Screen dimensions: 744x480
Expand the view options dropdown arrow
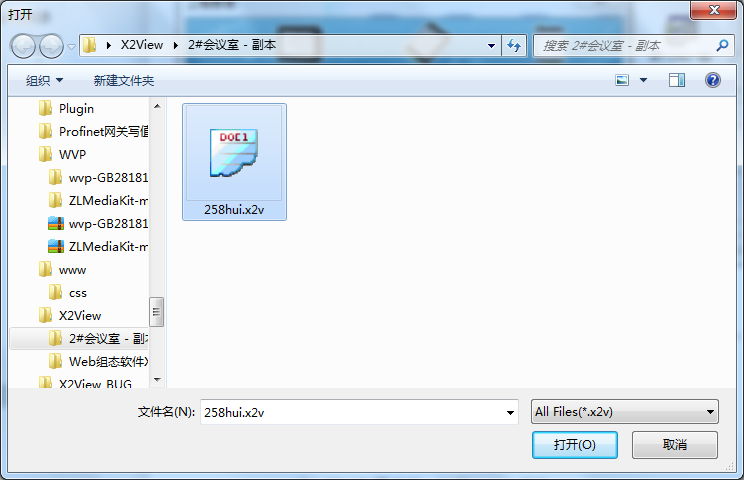[x=643, y=80]
